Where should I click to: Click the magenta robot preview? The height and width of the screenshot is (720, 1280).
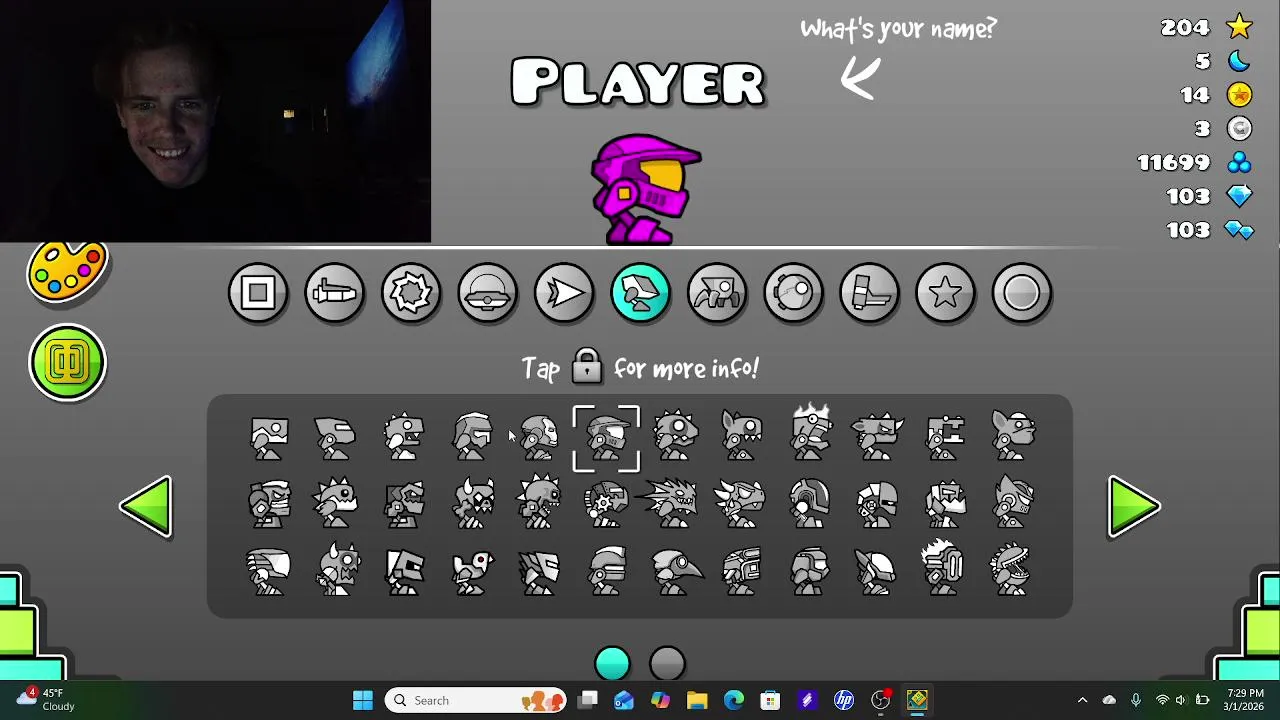click(x=646, y=189)
